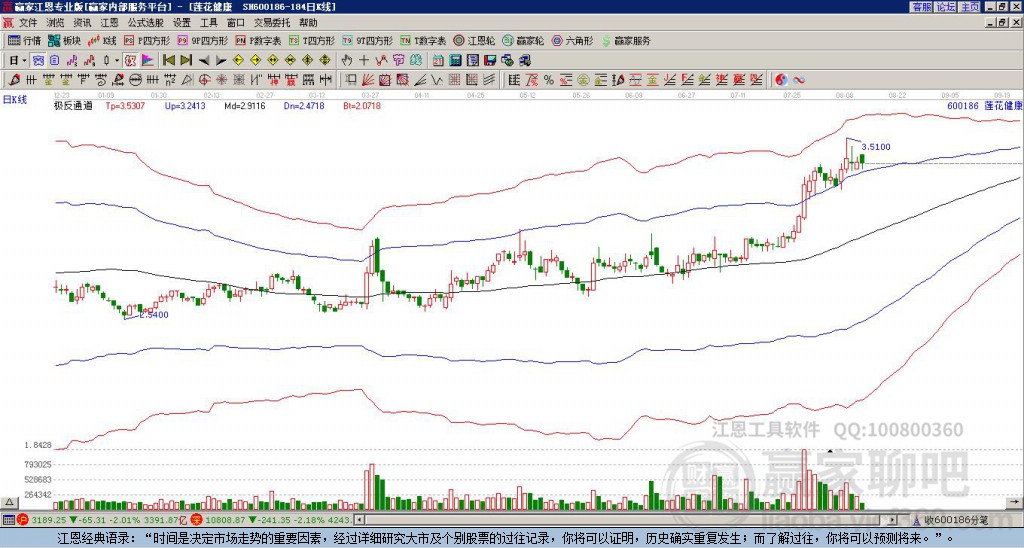Select the hand pan cursor tool
Image resolution: width=1024 pixels, height=548 pixels.
(x=346, y=61)
